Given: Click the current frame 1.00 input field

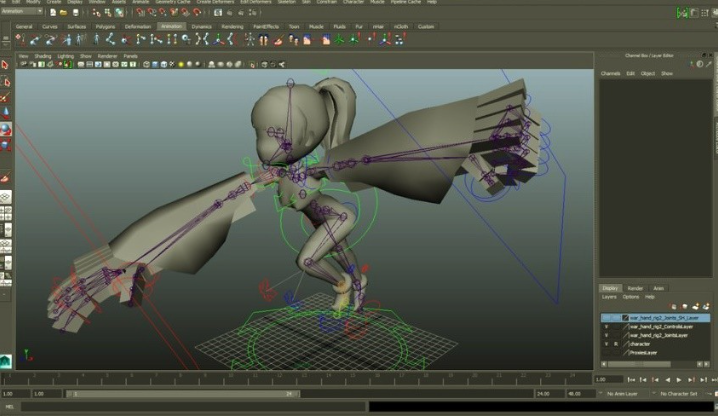Looking at the screenshot, I should 609,380.
